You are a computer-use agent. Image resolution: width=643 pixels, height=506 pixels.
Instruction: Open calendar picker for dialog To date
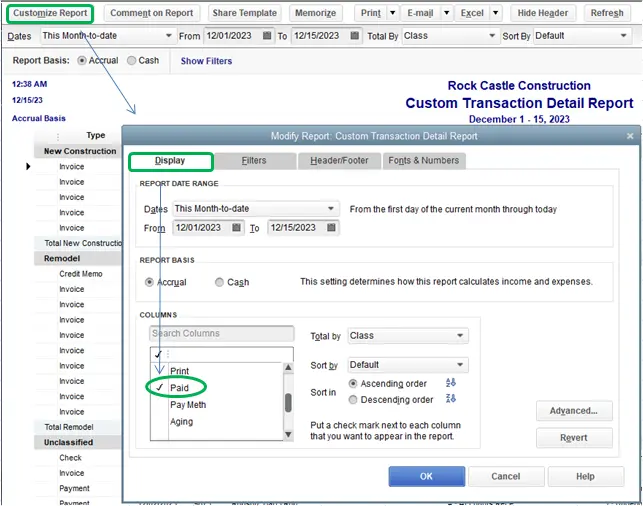click(x=332, y=228)
